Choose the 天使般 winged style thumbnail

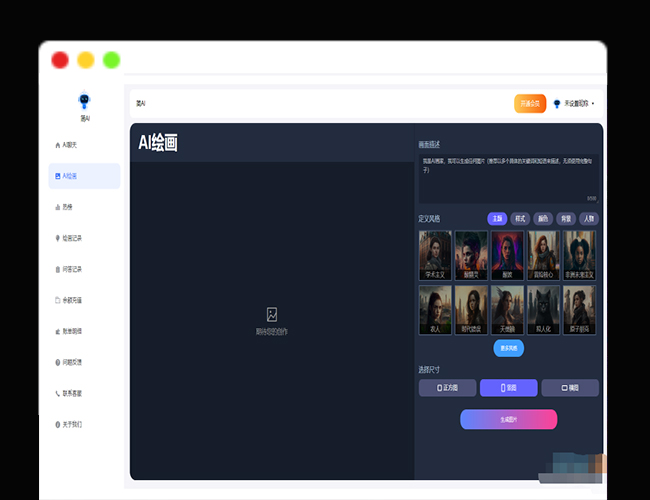coord(507,310)
